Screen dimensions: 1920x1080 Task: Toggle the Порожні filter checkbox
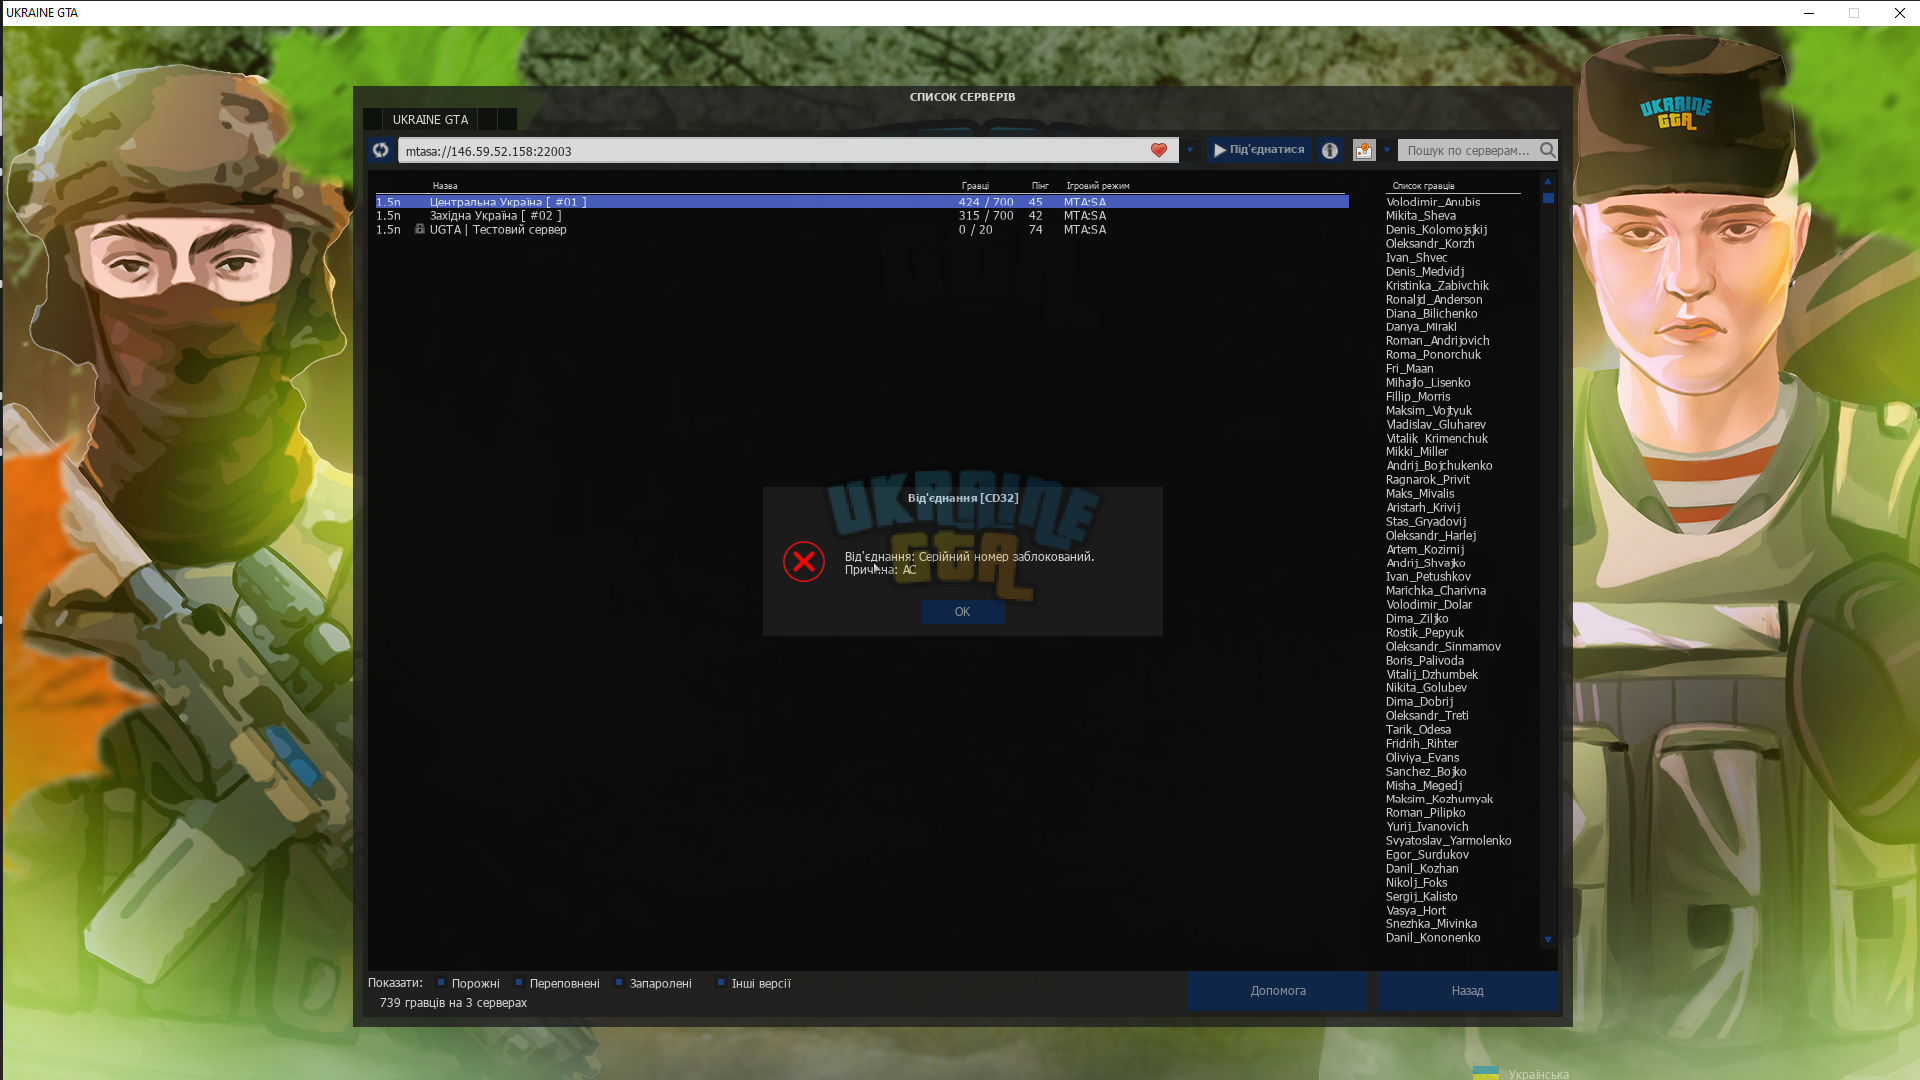441,983
